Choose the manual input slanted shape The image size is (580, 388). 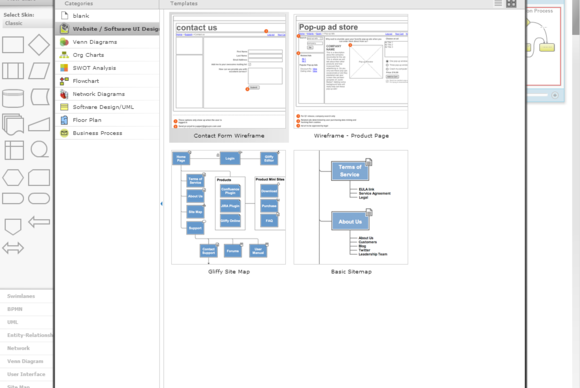pyautogui.click(x=39, y=125)
